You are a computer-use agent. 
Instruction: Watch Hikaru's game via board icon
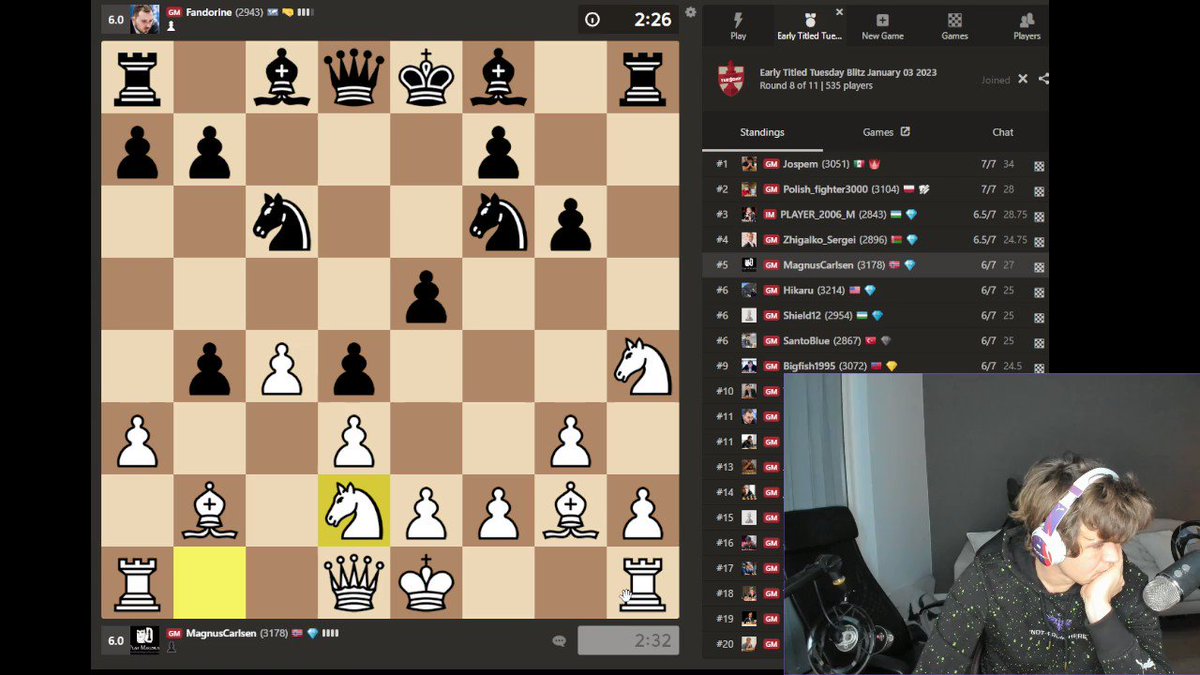(x=1039, y=291)
